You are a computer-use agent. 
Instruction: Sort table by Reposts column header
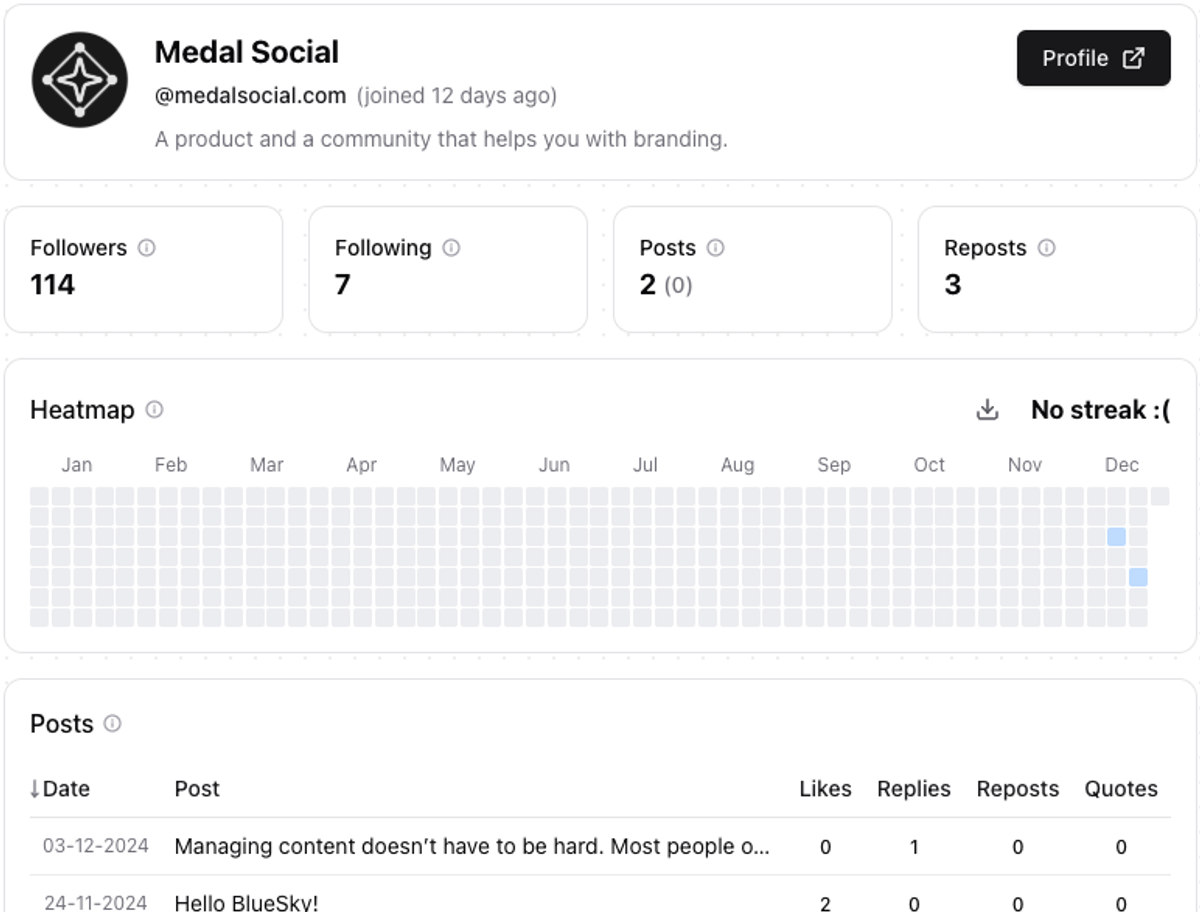(1017, 789)
